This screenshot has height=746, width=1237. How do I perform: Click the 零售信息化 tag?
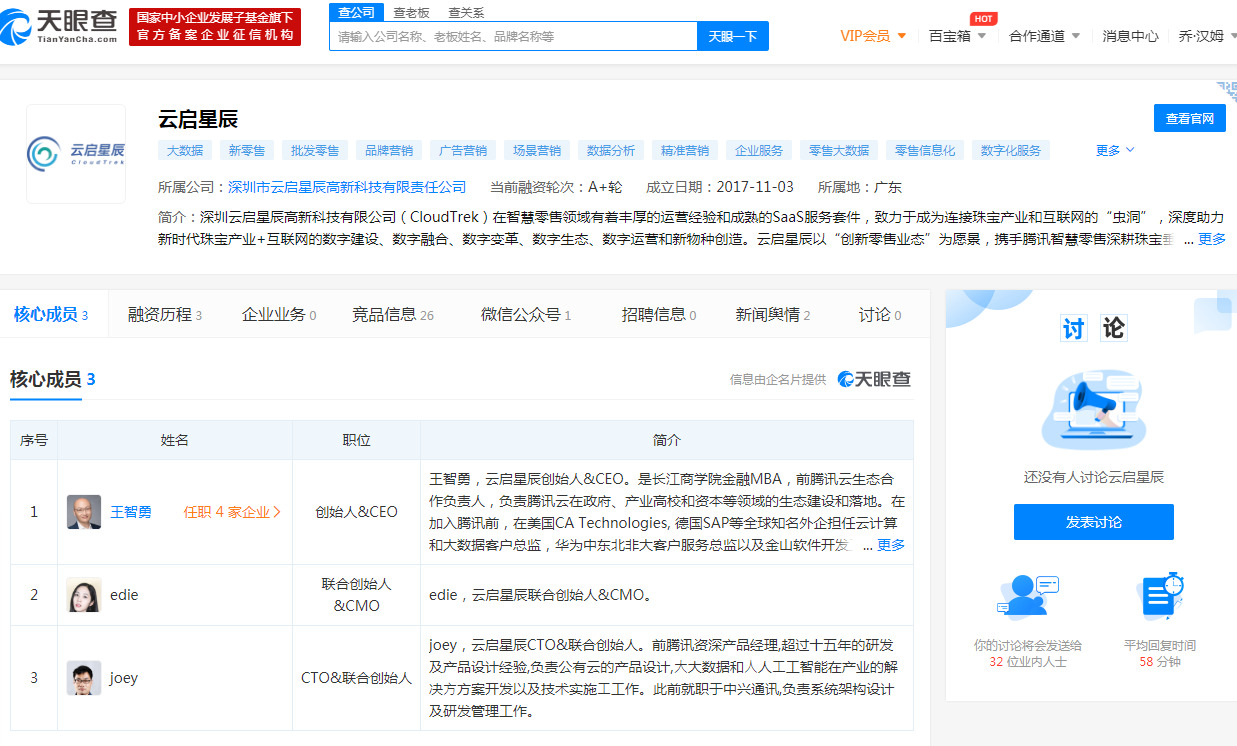[925, 151]
